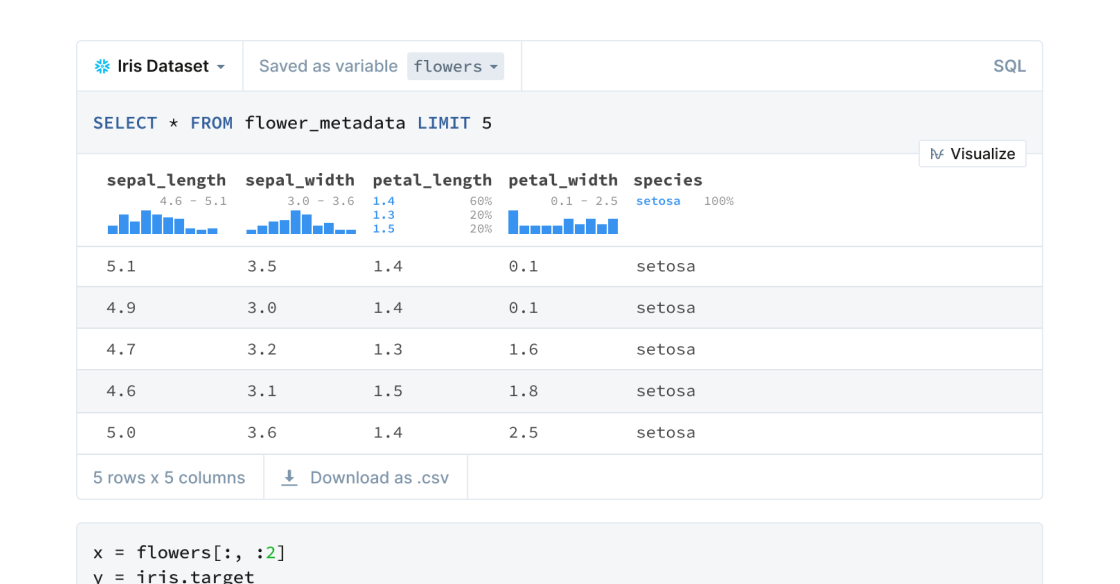Viewport: 1120px width, 584px height.
Task: Click the 60% value next to 1.4
Action: coord(480,200)
